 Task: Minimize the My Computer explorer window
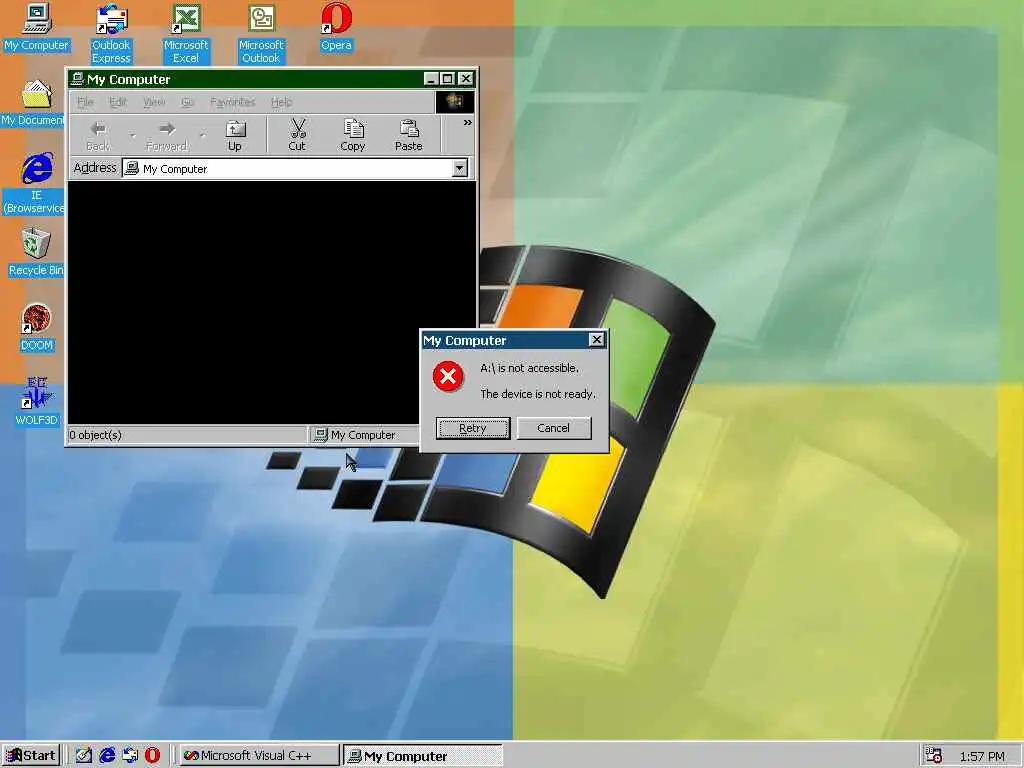pos(430,79)
